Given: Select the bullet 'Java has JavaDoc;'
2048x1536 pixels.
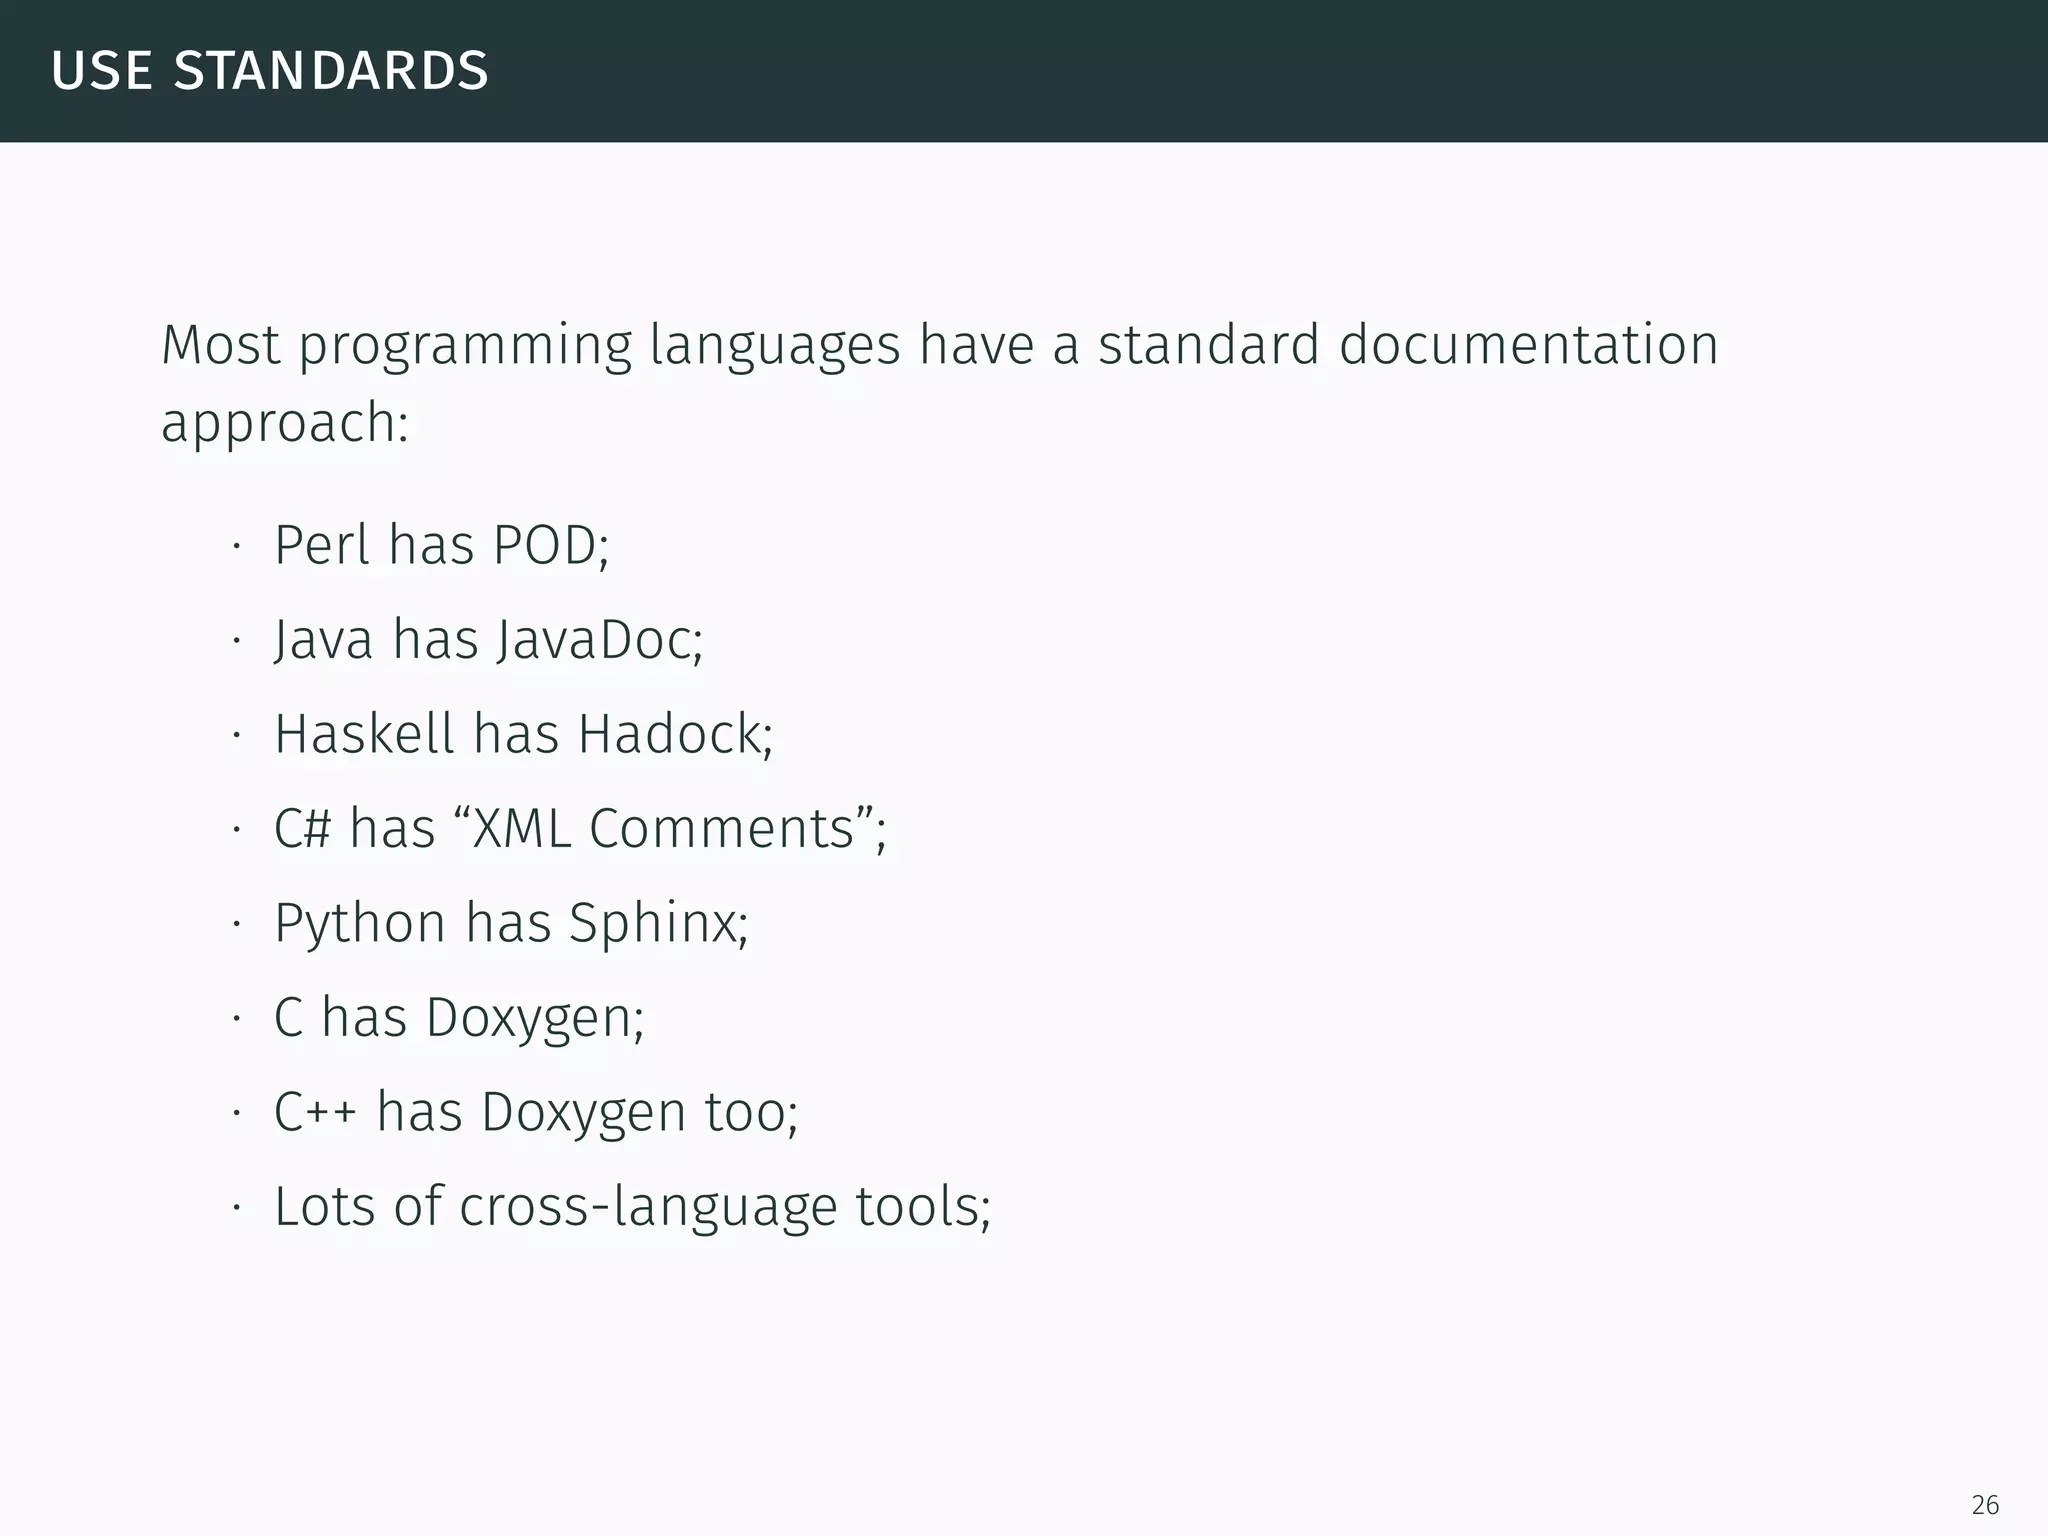Looking at the screenshot, I should click(489, 640).
